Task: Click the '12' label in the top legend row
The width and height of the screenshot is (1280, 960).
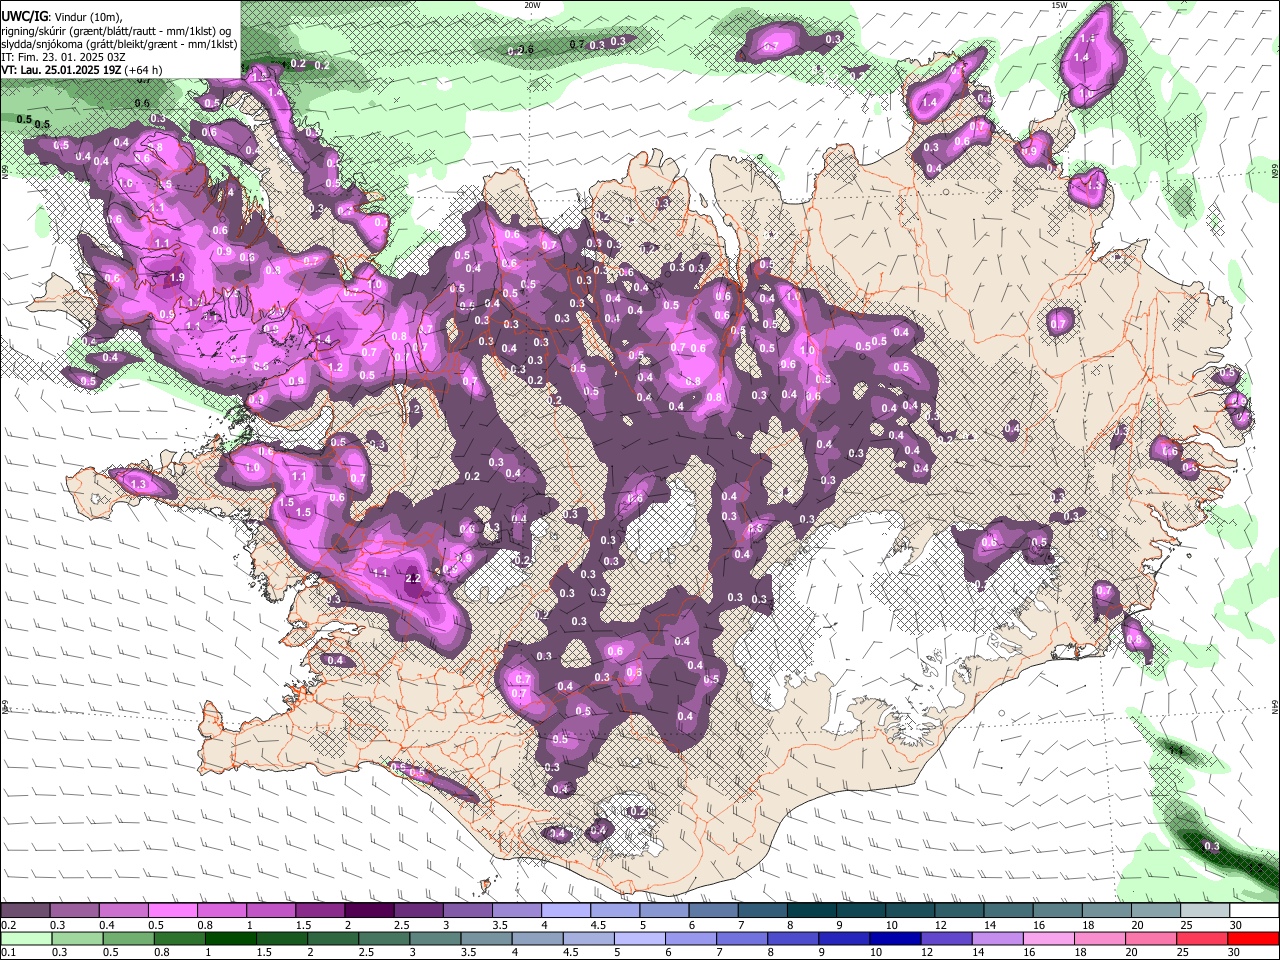Action: coord(941,925)
